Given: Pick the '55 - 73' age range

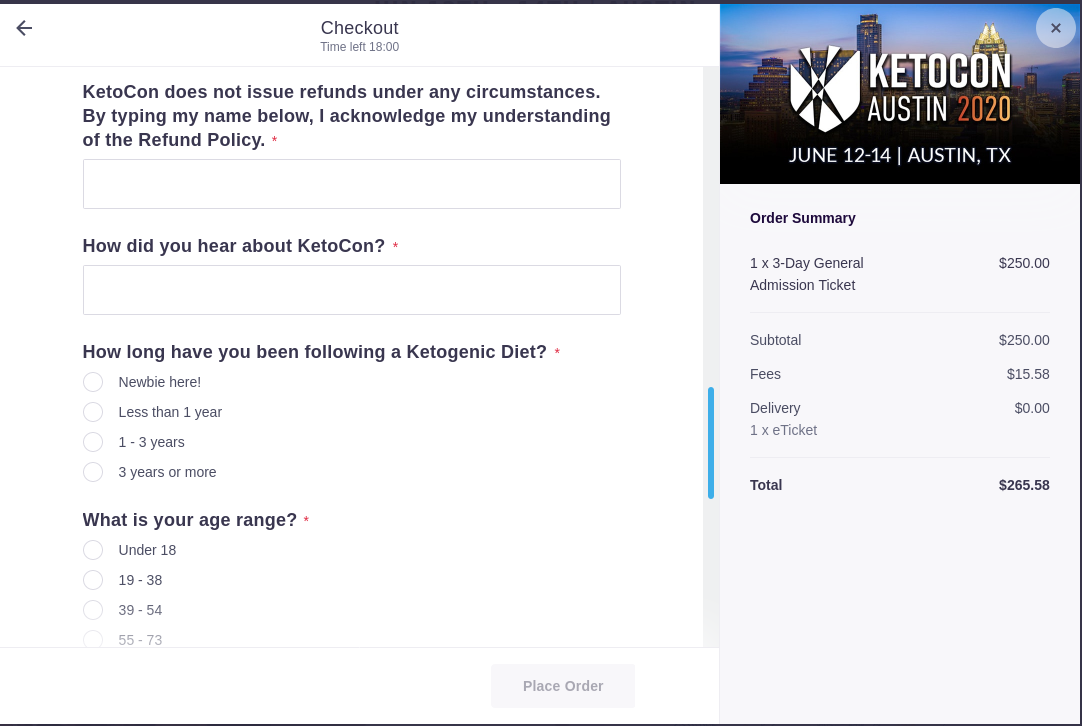Looking at the screenshot, I should [x=92, y=639].
